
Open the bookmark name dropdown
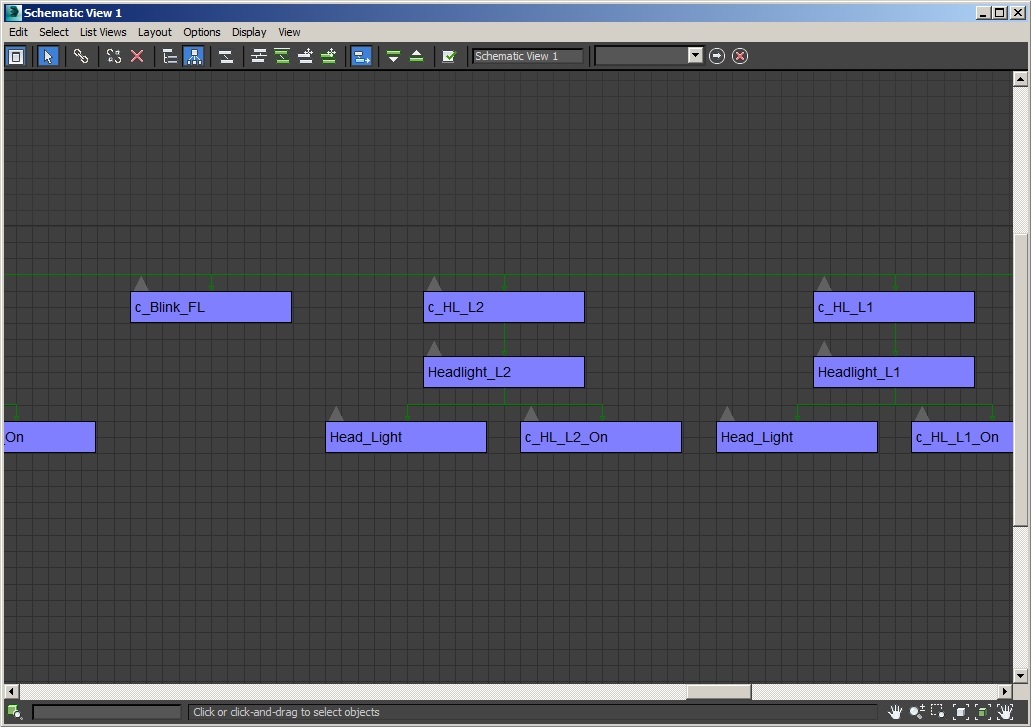[695, 56]
